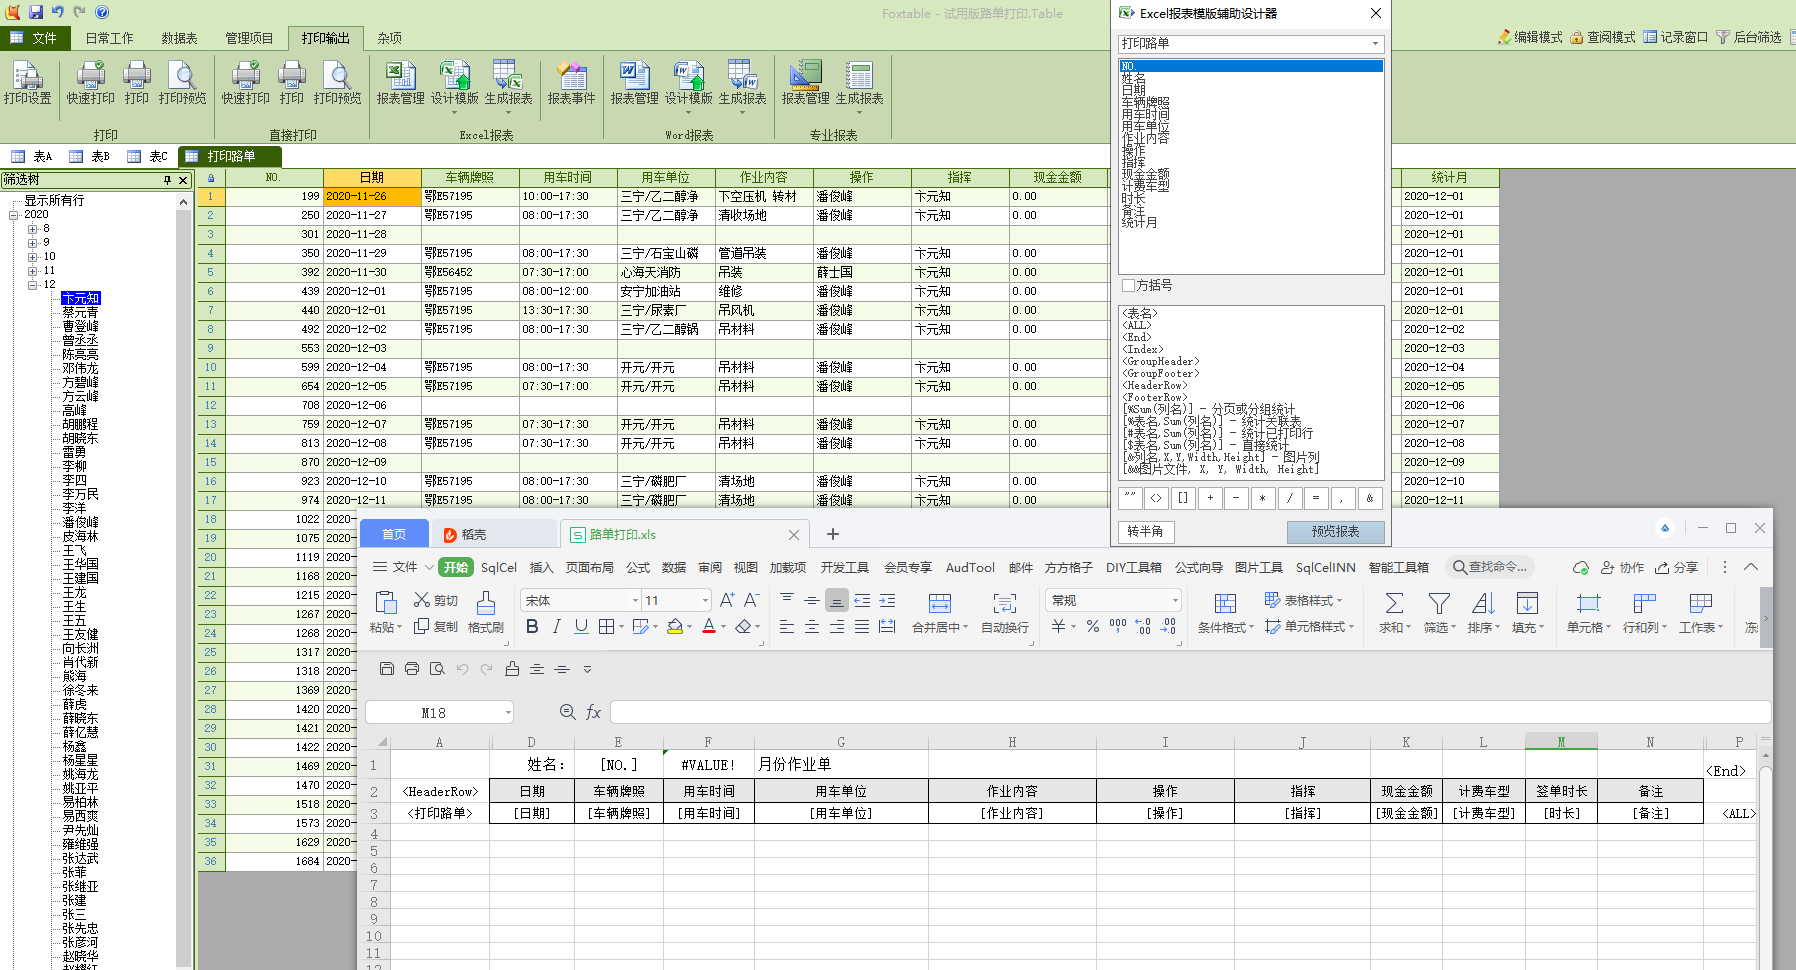This screenshot has width=1796, height=970.
Task: Click decrease font size icon
Action: [x=752, y=600]
